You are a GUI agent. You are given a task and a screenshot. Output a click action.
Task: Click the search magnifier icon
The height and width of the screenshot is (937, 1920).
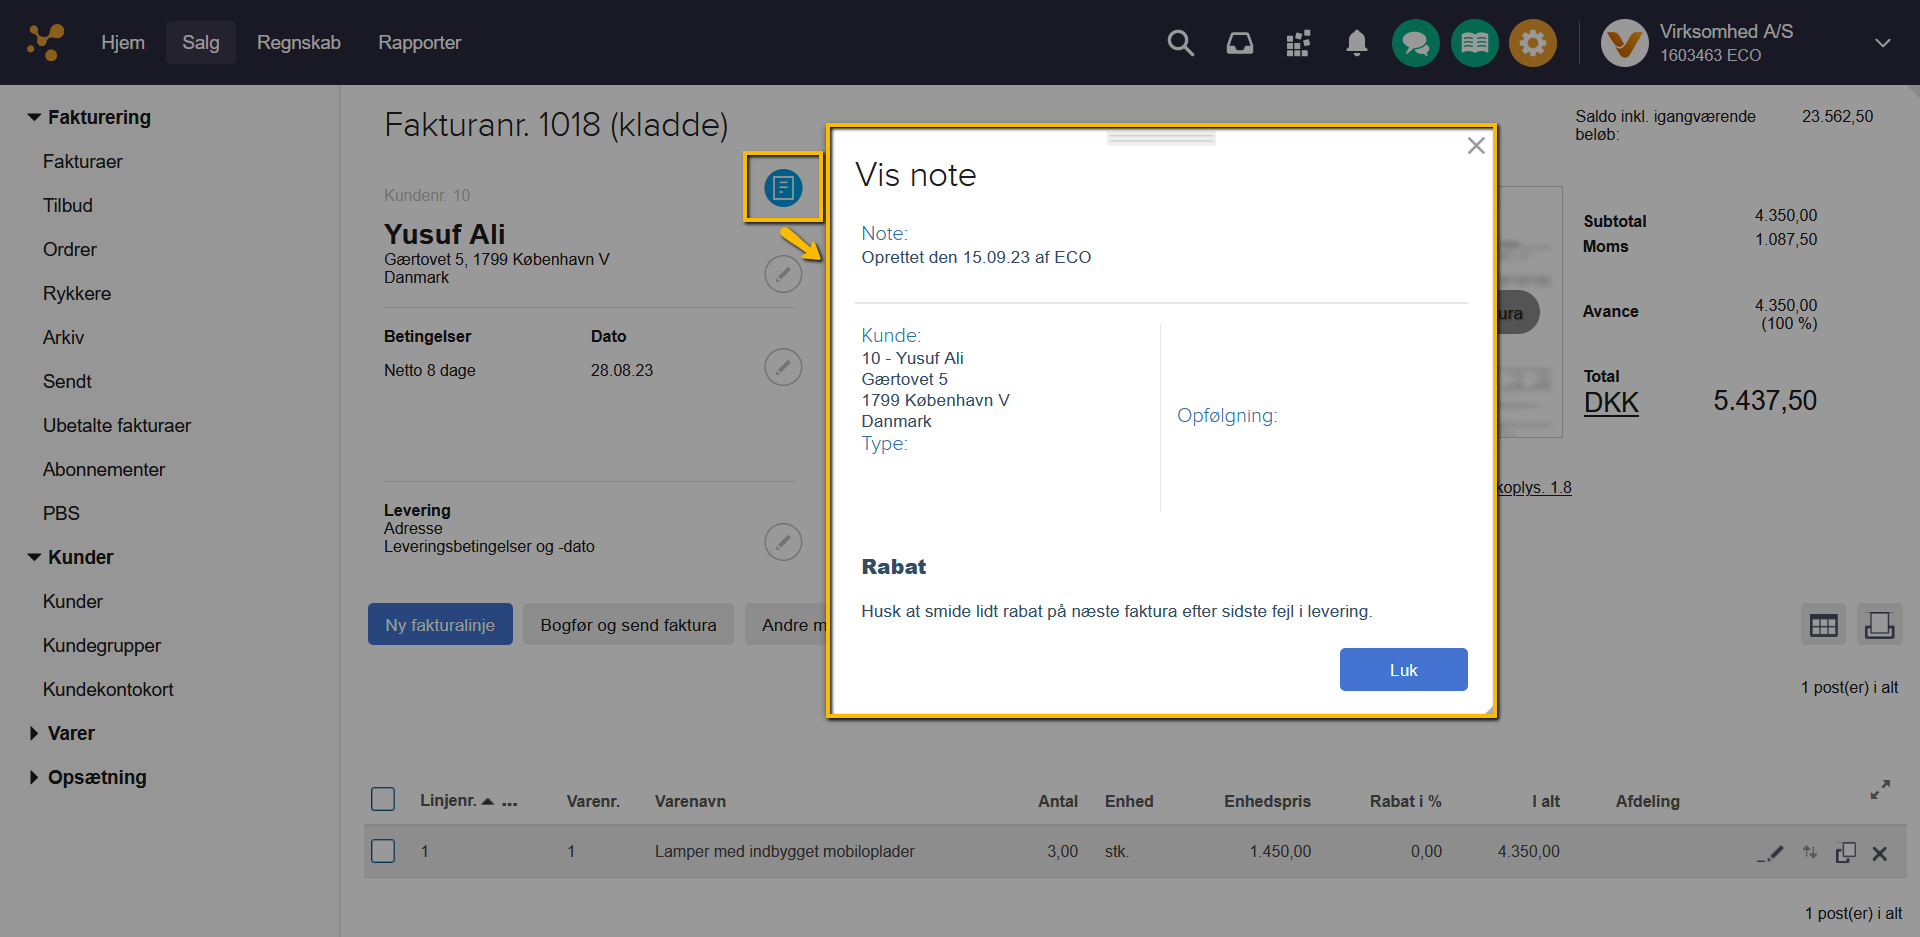pos(1180,43)
